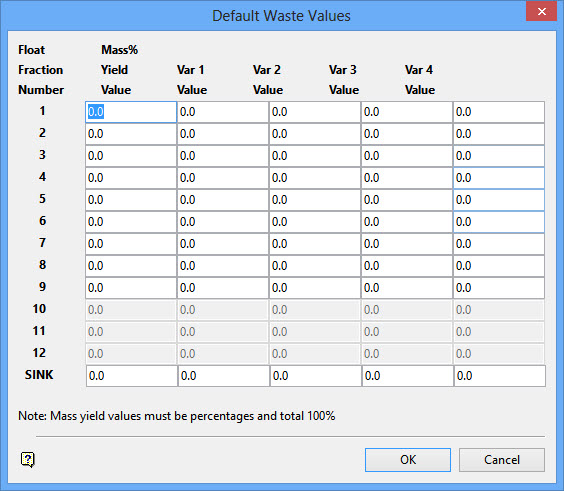Click the help icon at bottom left

click(x=28, y=459)
